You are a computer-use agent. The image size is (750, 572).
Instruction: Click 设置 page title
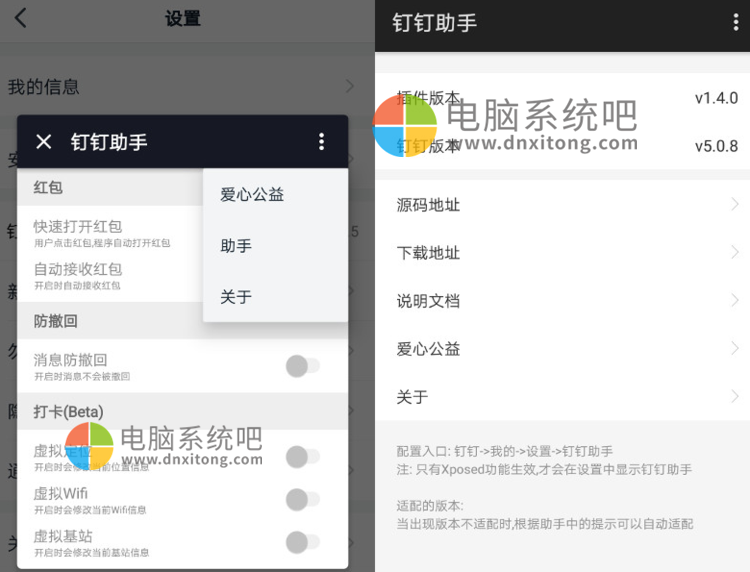[x=183, y=18]
